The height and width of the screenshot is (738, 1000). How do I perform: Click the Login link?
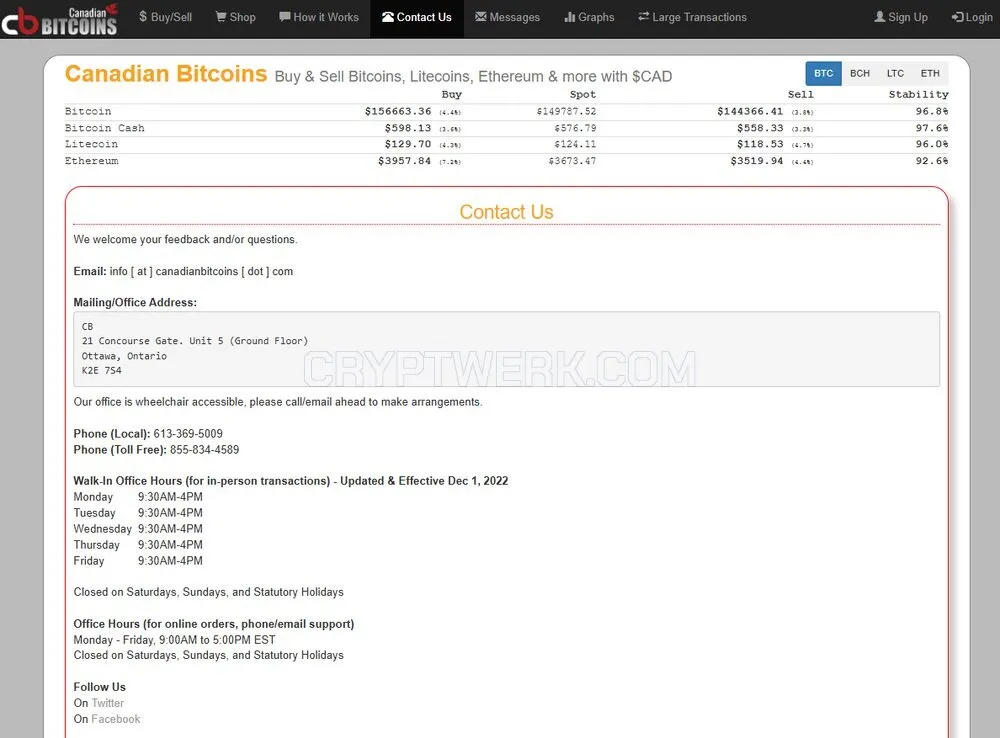click(972, 17)
